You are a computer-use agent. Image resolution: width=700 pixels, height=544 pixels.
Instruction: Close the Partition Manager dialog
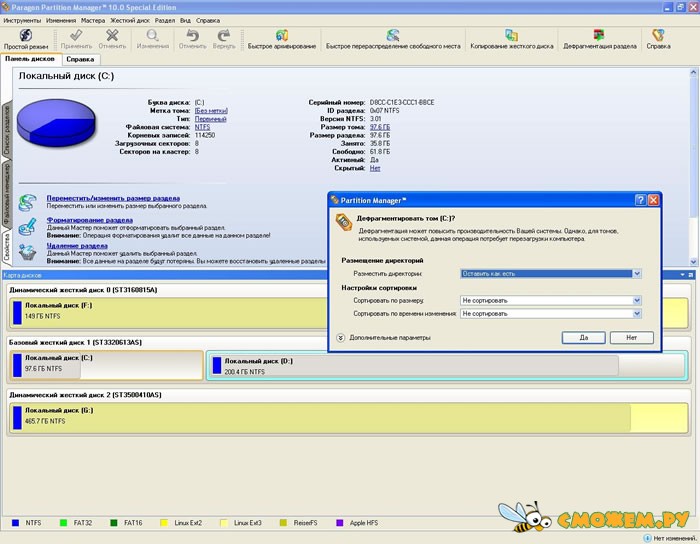click(x=653, y=200)
